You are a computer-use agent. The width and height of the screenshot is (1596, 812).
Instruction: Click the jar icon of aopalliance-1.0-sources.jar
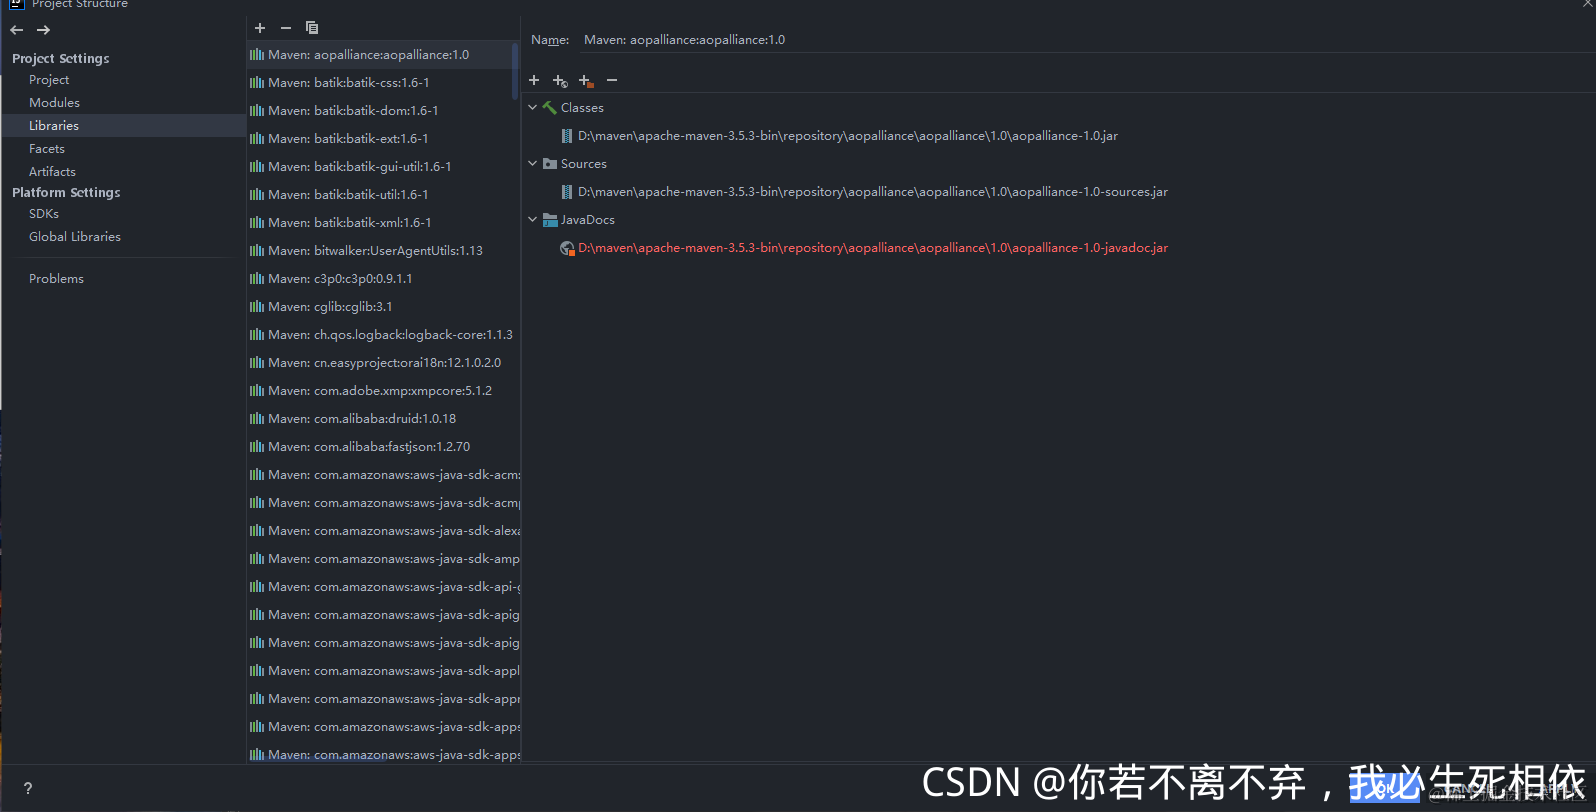coord(567,192)
